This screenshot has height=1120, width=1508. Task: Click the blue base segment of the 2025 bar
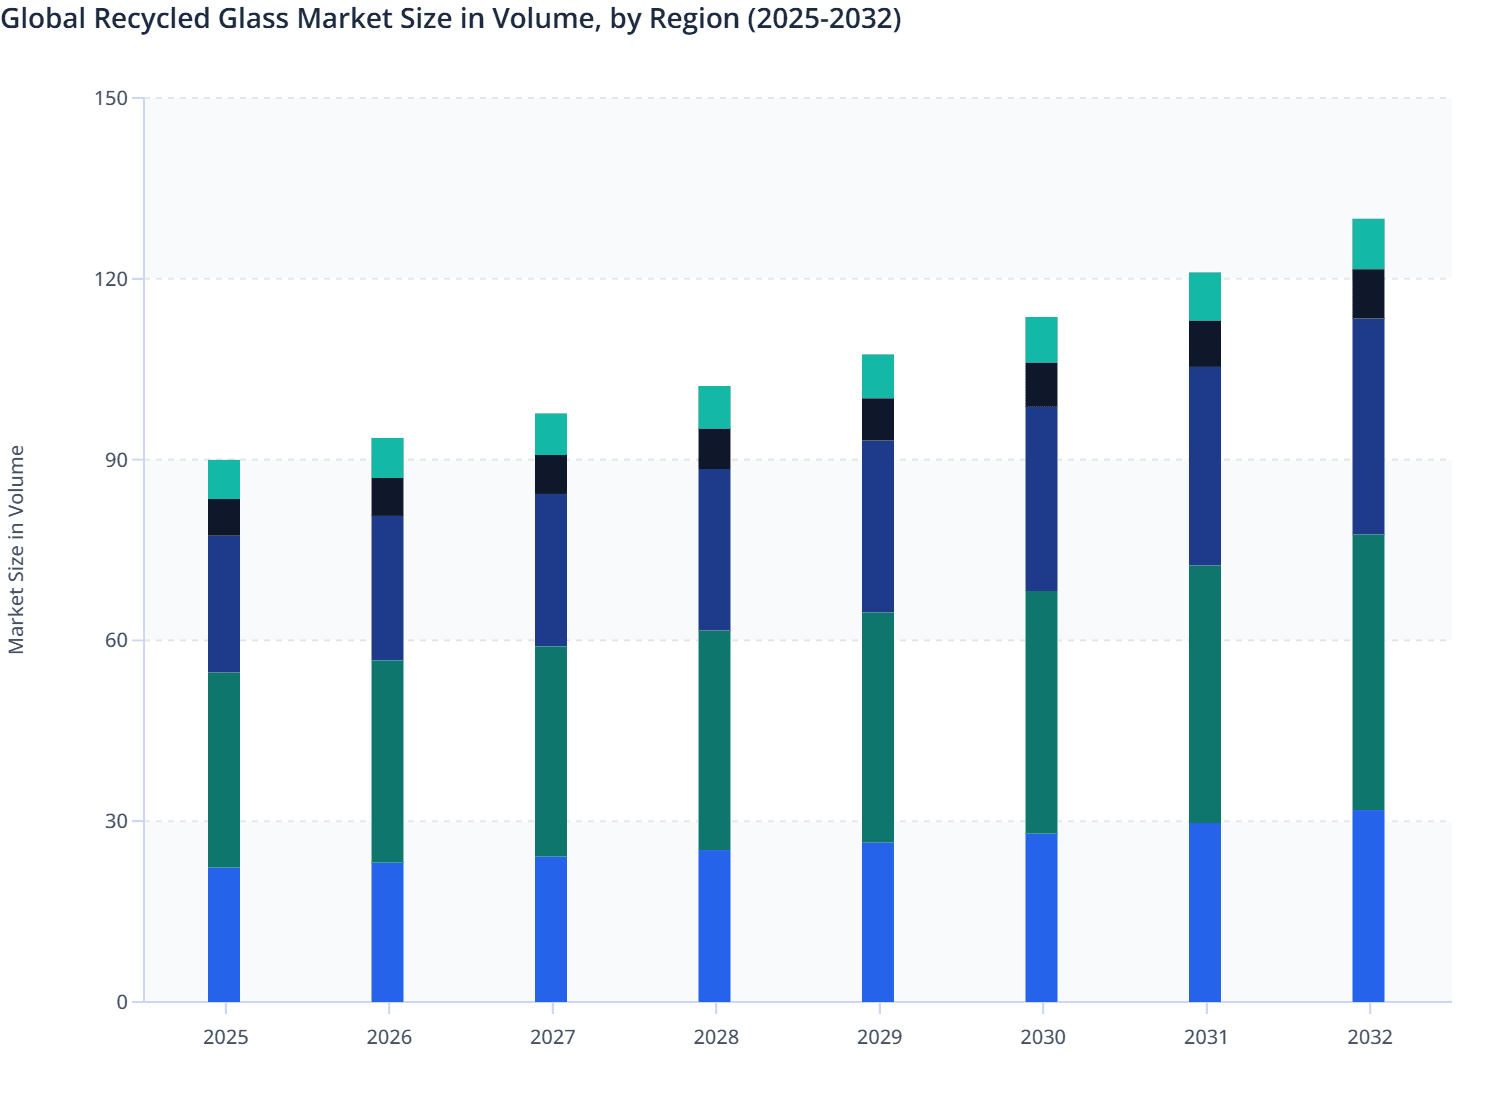coord(225,935)
